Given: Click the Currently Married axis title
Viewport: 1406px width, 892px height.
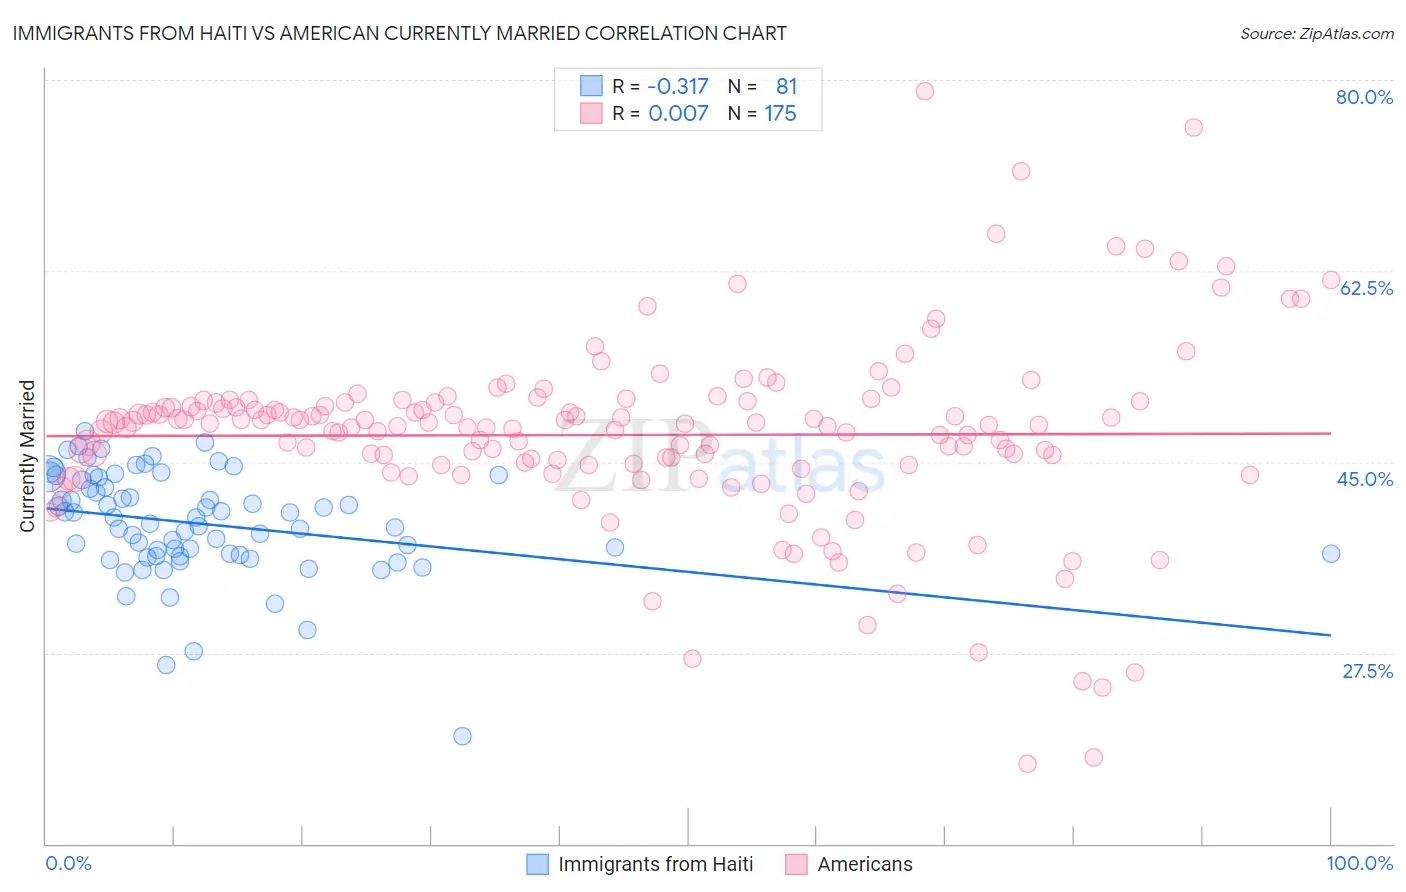Looking at the screenshot, I should 27,456.
